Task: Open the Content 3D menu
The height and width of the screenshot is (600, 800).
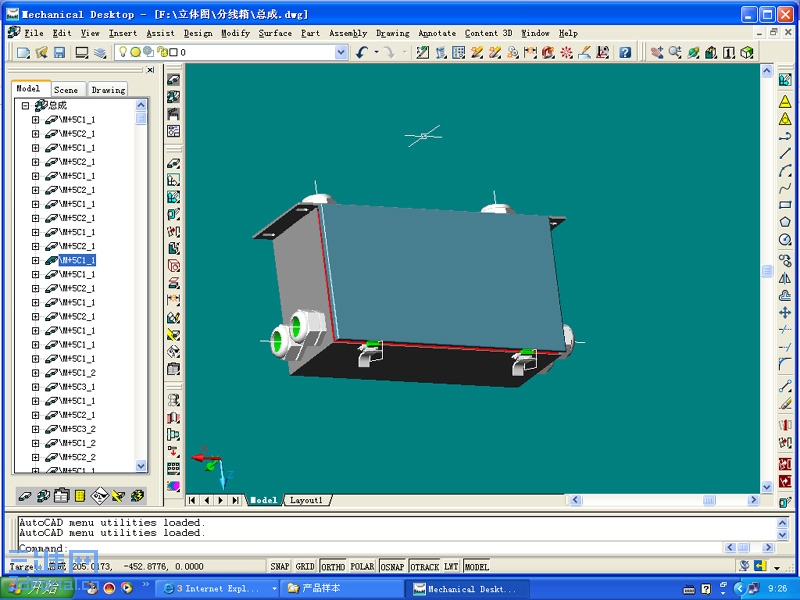Action: (488, 33)
